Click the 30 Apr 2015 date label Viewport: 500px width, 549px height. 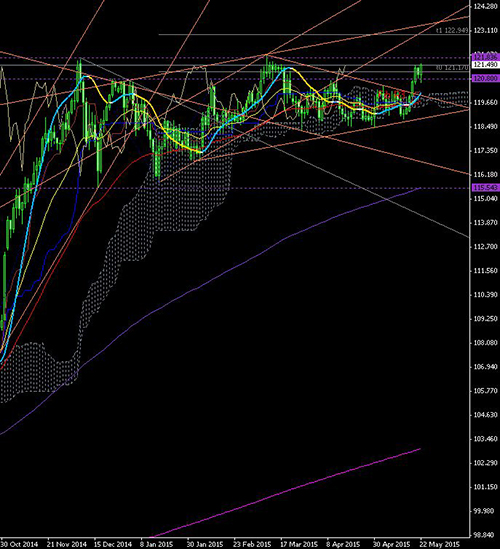[392, 544]
